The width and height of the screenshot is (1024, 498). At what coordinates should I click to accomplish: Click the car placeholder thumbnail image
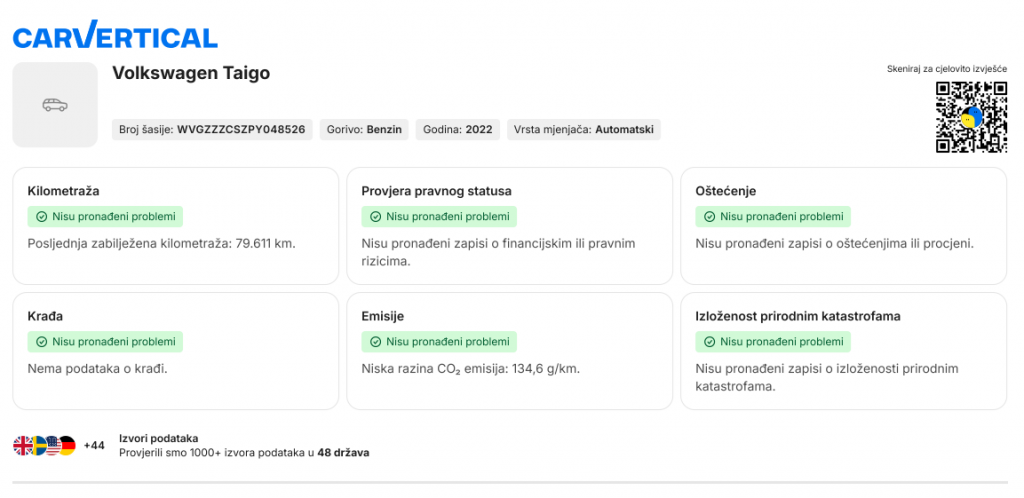55,105
